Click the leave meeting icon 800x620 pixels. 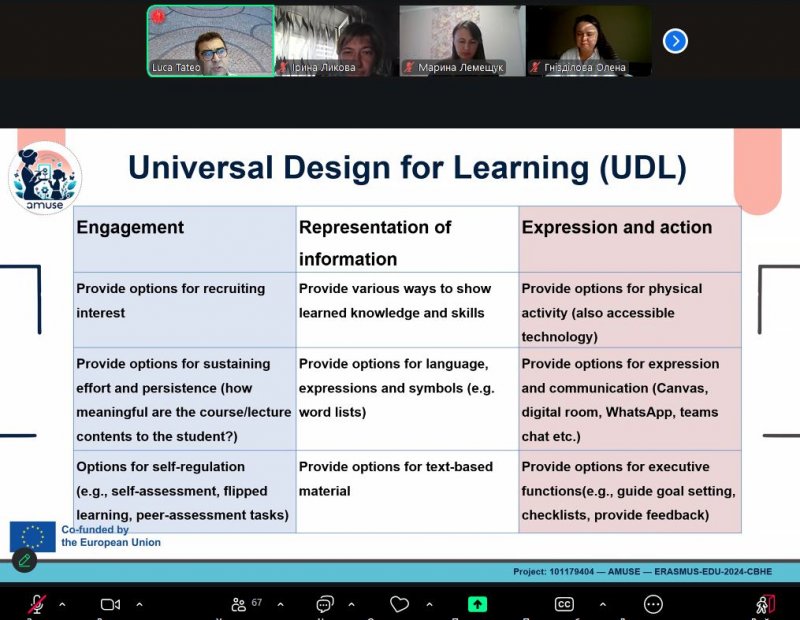click(765, 604)
